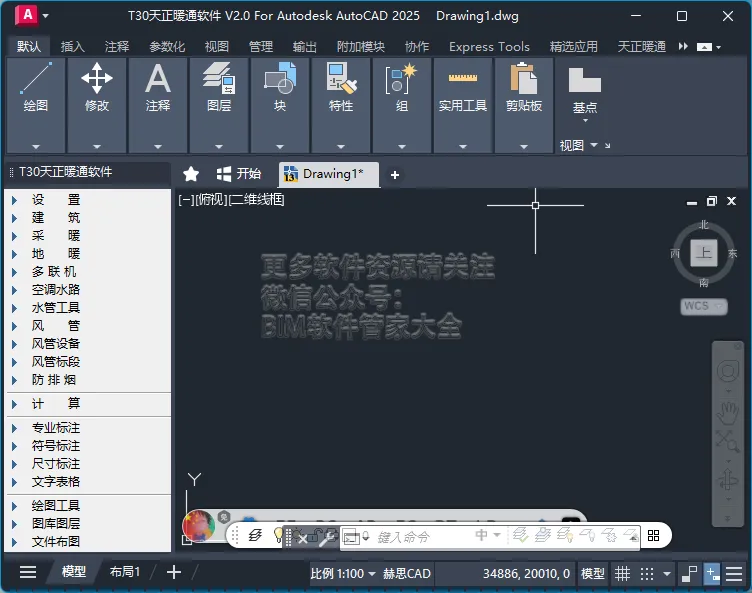Click the [-] viewport control label

pyautogui.click(x=187, y=199)
